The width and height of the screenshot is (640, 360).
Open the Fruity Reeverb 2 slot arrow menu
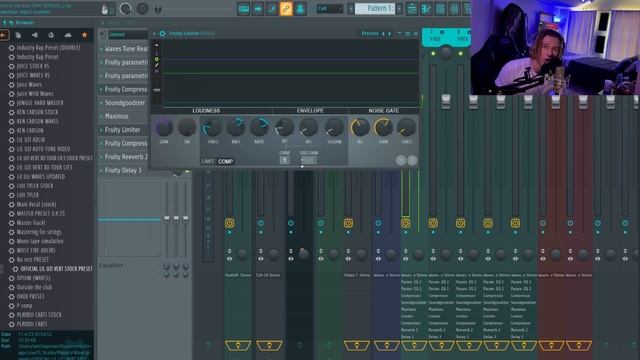coord(101,157)
